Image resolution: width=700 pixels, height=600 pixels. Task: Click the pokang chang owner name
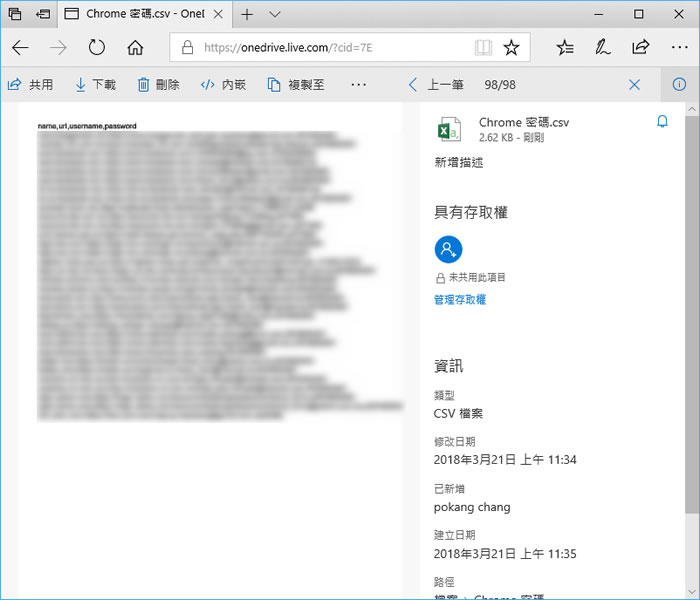click(472, 507)
